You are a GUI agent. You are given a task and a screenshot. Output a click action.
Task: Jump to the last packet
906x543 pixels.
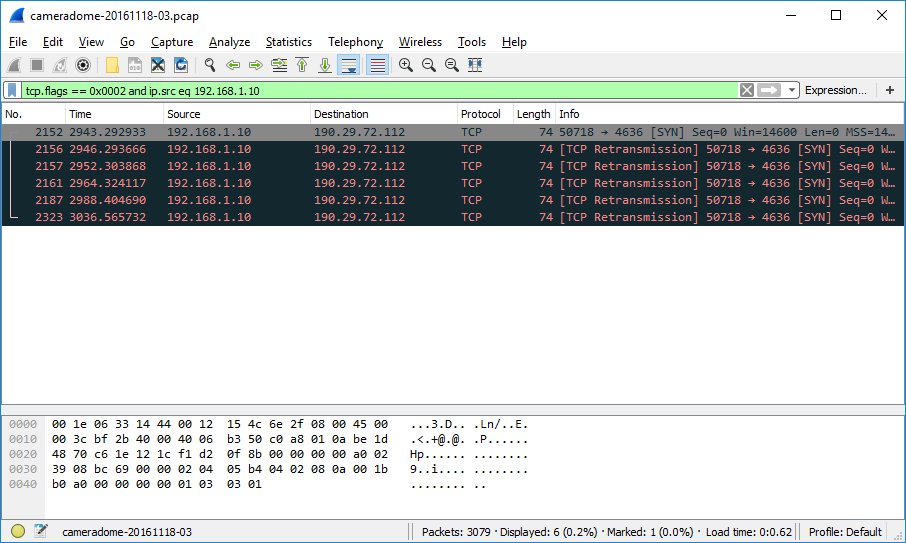coord(325,65)
